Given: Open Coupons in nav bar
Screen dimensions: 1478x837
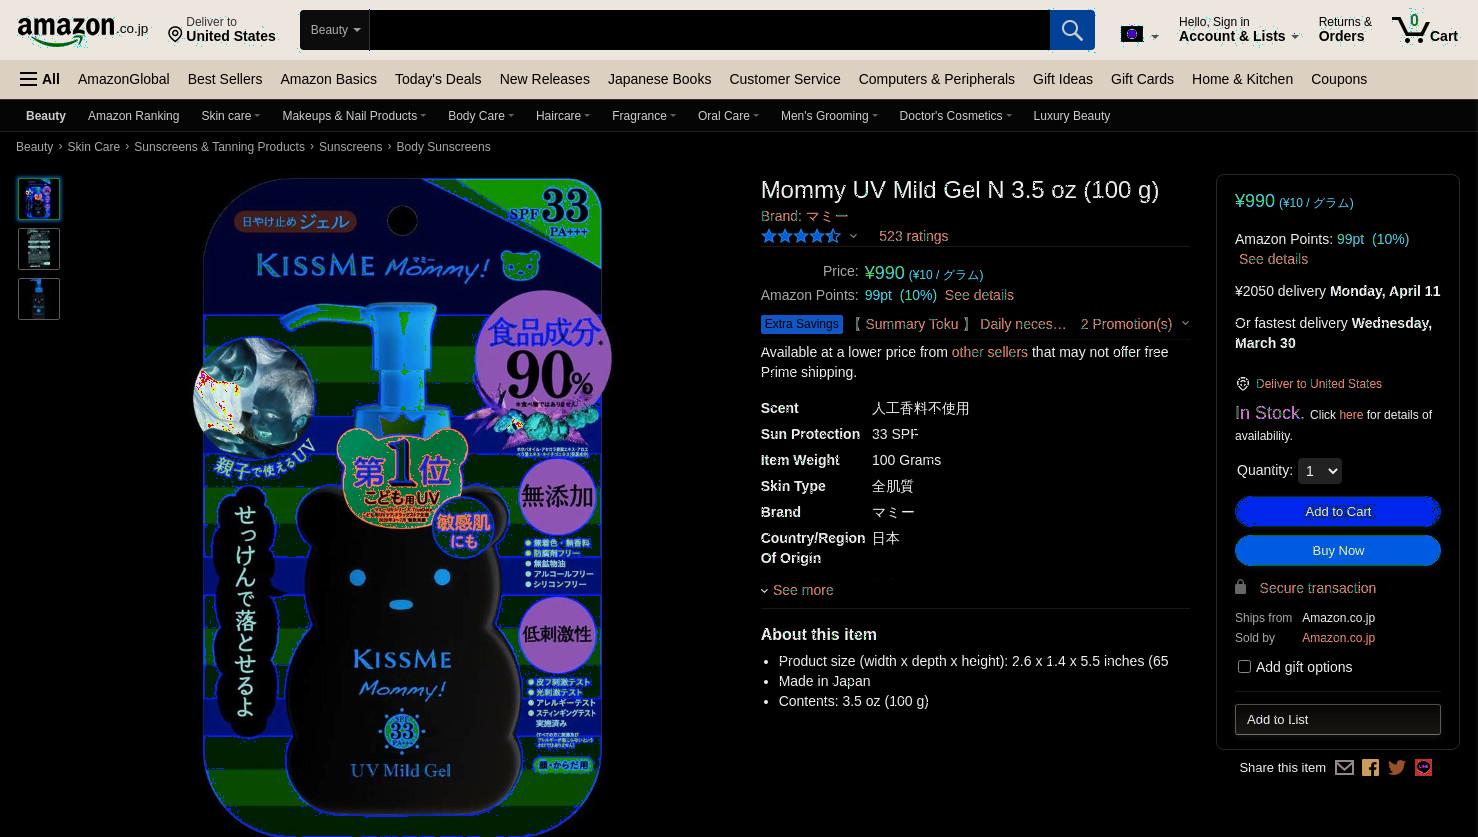Looking at the screenshot, I should pos(1339,79).
